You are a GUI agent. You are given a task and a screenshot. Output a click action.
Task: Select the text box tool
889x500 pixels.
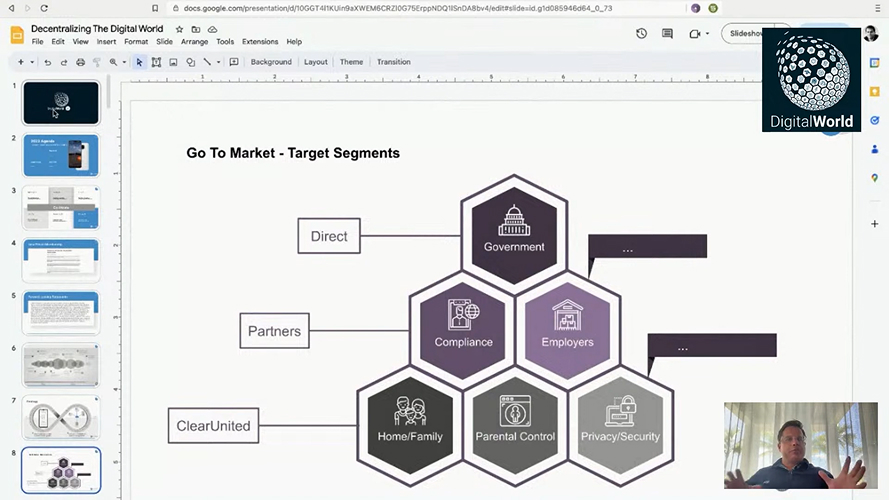click(x=156, y=62)
